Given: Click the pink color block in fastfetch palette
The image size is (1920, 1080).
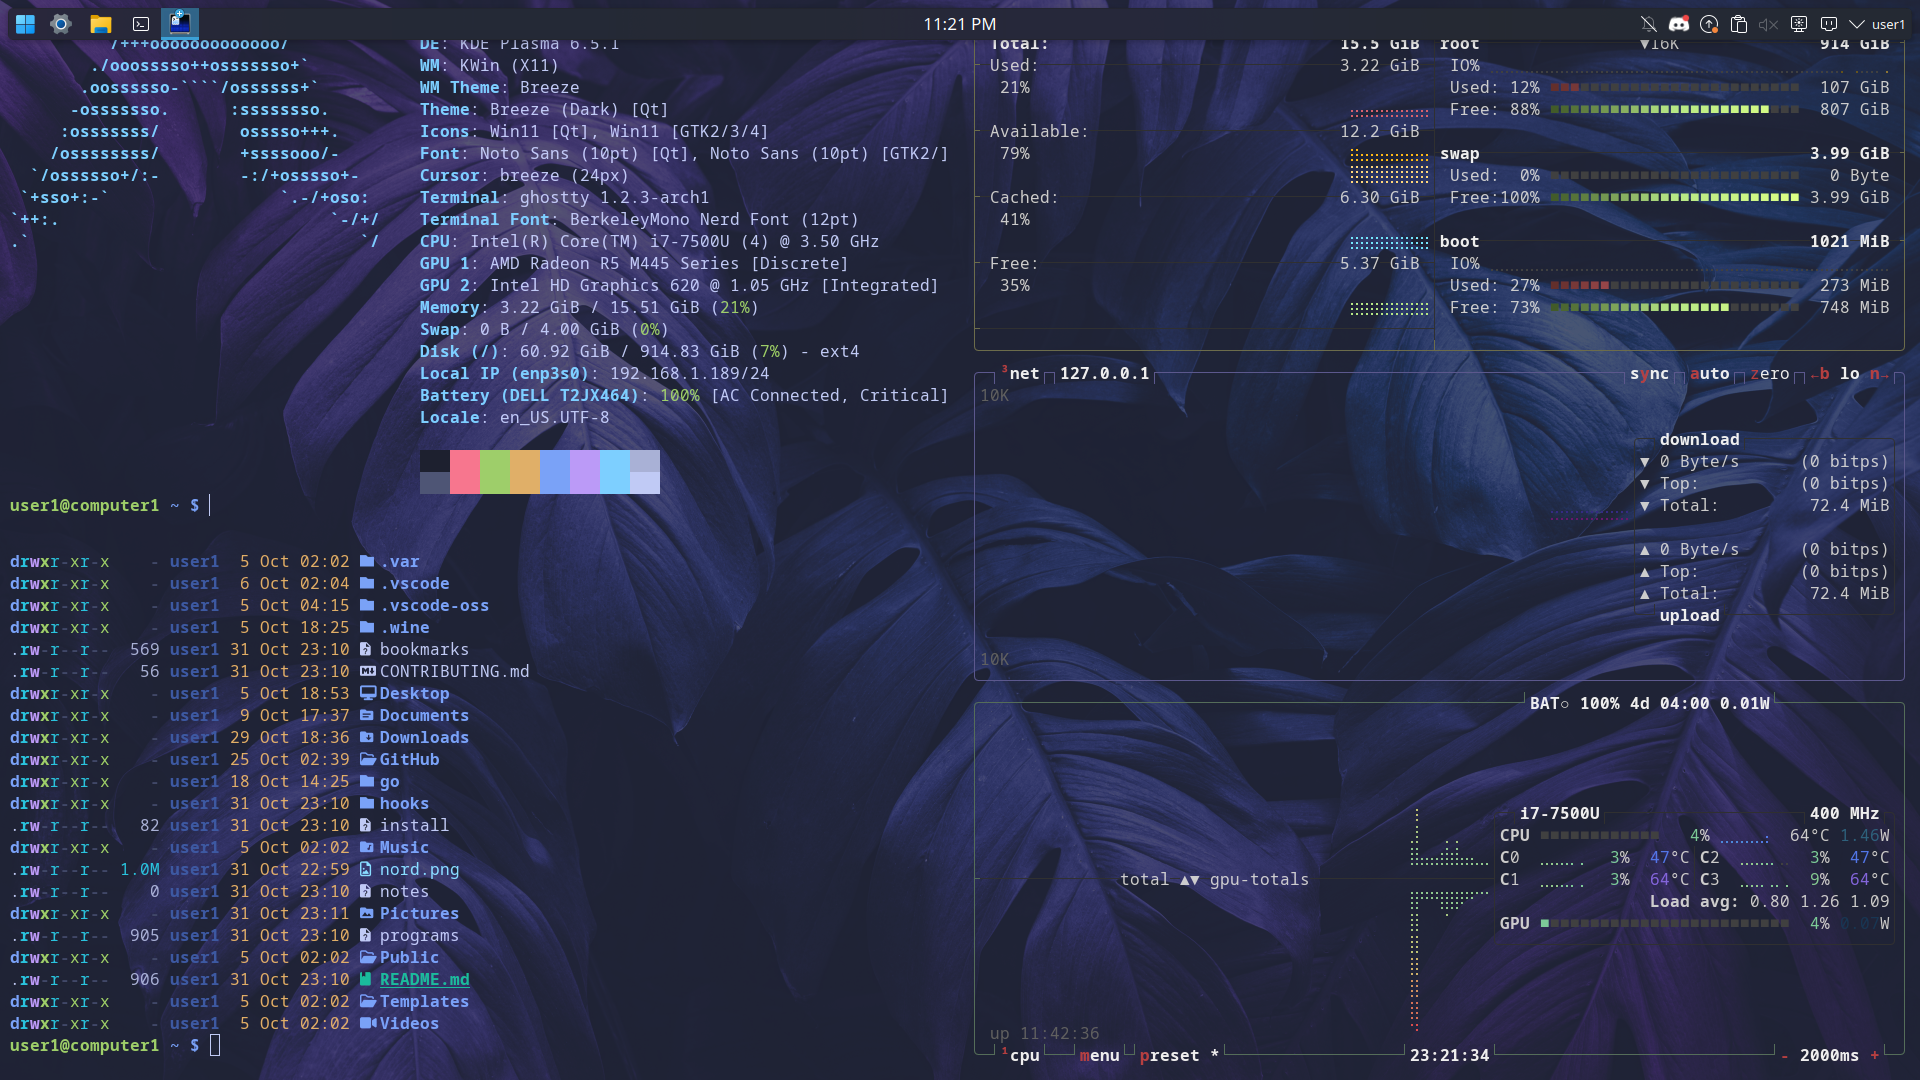Looking at the screenshot, I should 465,472.
